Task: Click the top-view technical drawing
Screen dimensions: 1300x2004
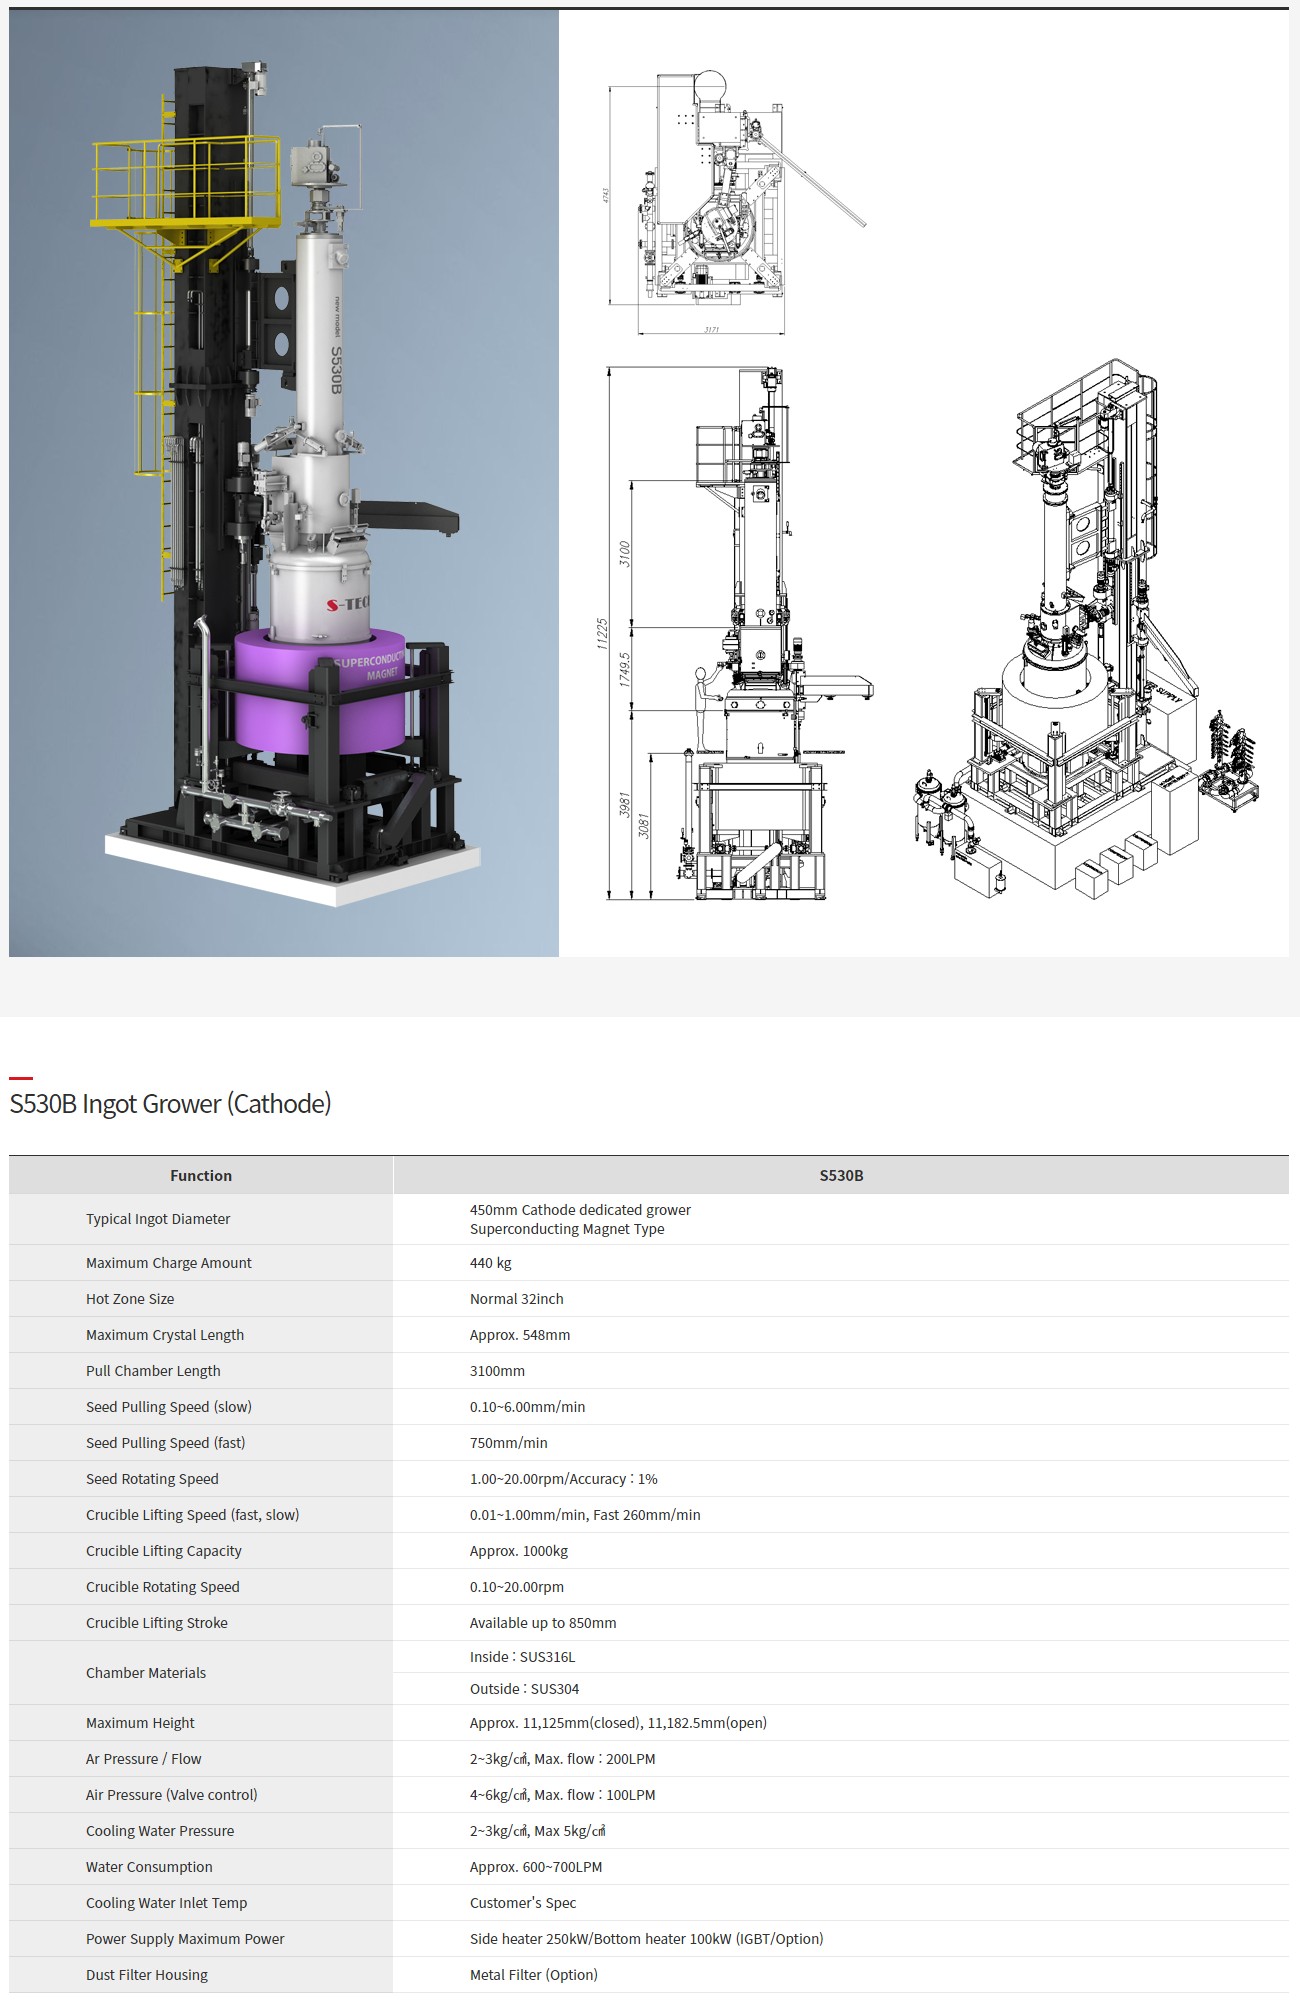Action: tap(736, 203)
